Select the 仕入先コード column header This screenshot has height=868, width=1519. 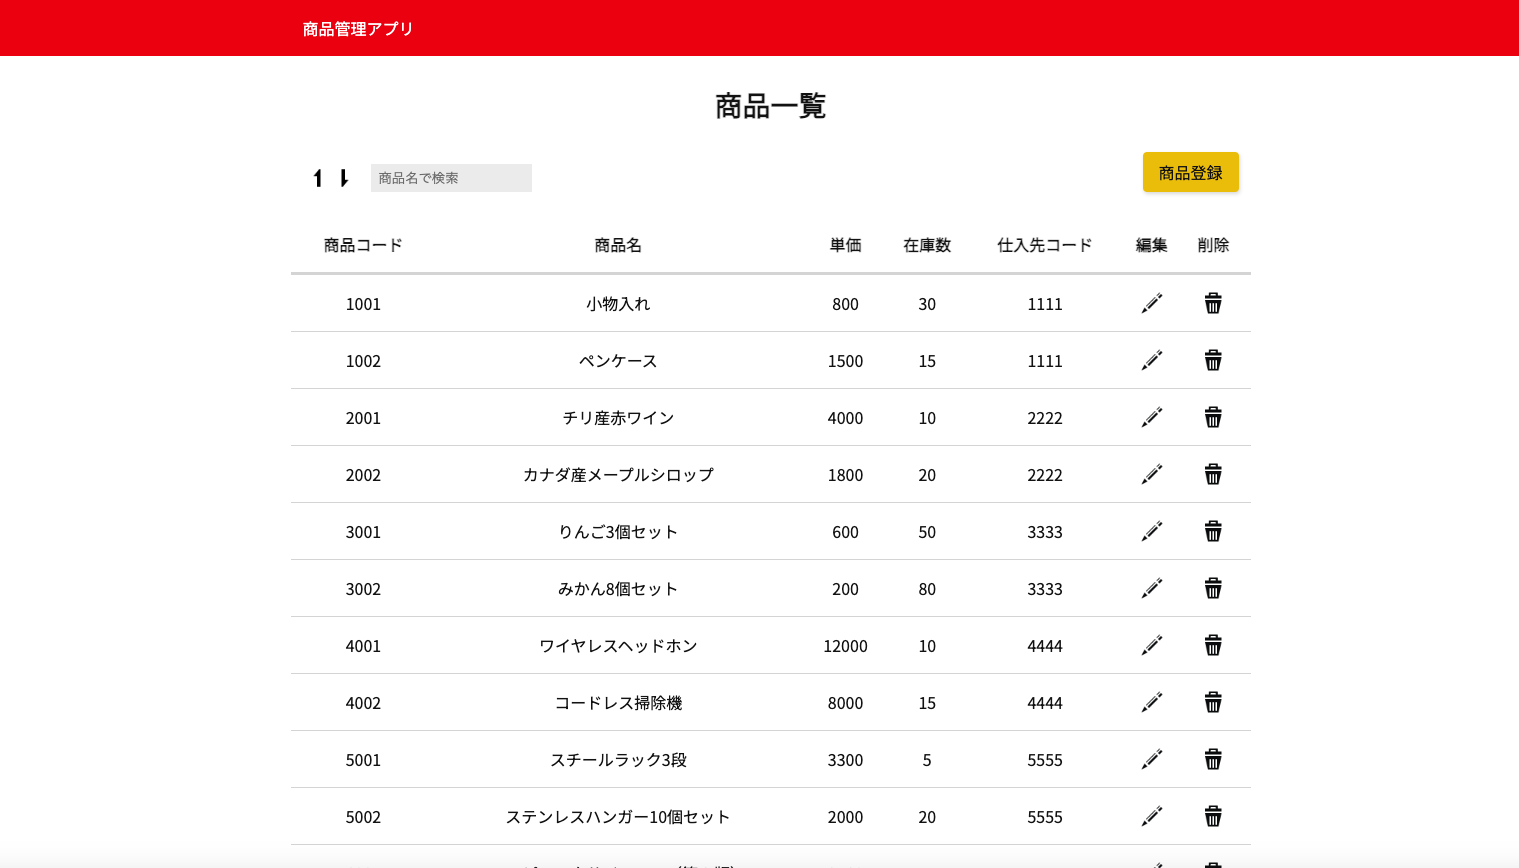tap(1044, 245)
